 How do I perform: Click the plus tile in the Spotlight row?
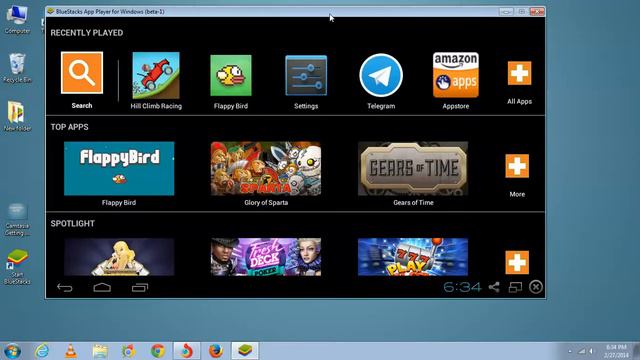[517, 262]
